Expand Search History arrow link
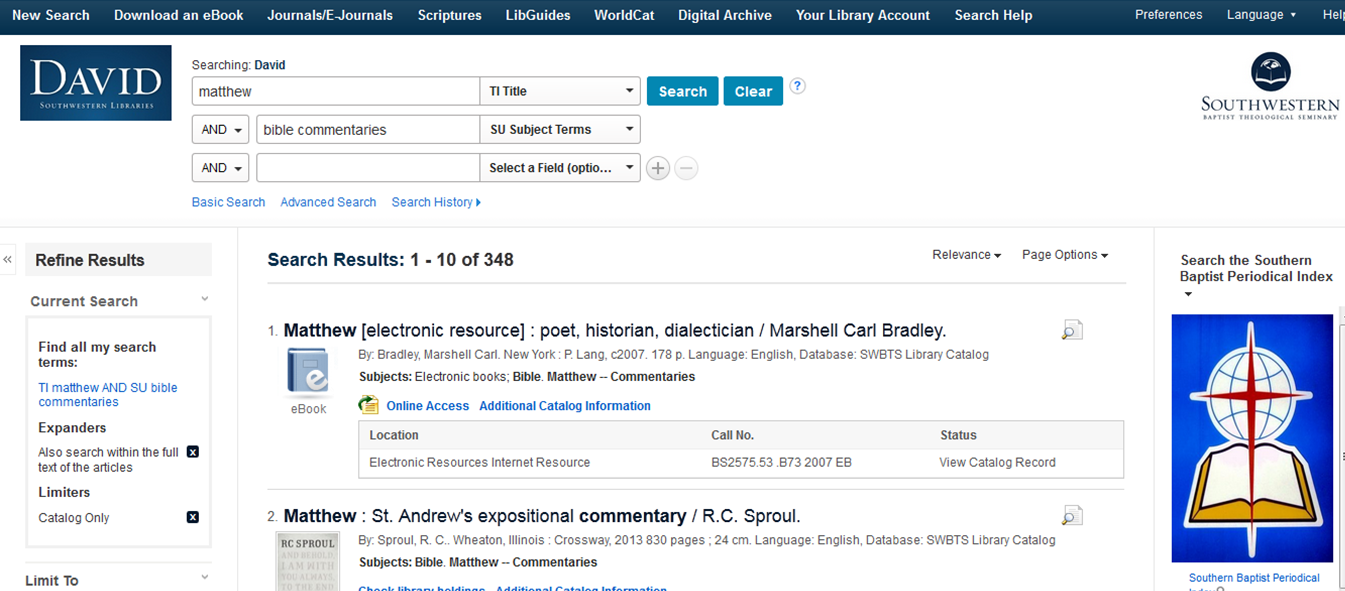This screenshot has width=1345, height=591. coord(436,202)
